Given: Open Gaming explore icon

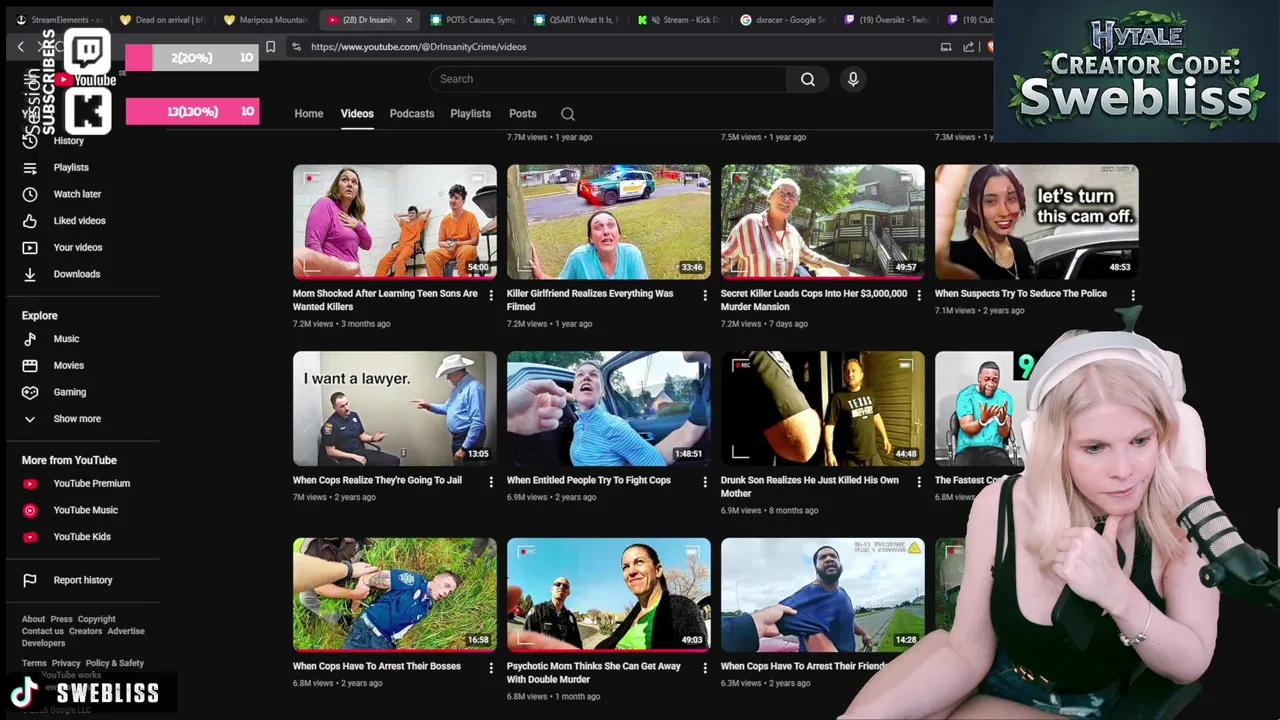Looking at the screenshot, I should pyautogui.click(x=30, y=392).
